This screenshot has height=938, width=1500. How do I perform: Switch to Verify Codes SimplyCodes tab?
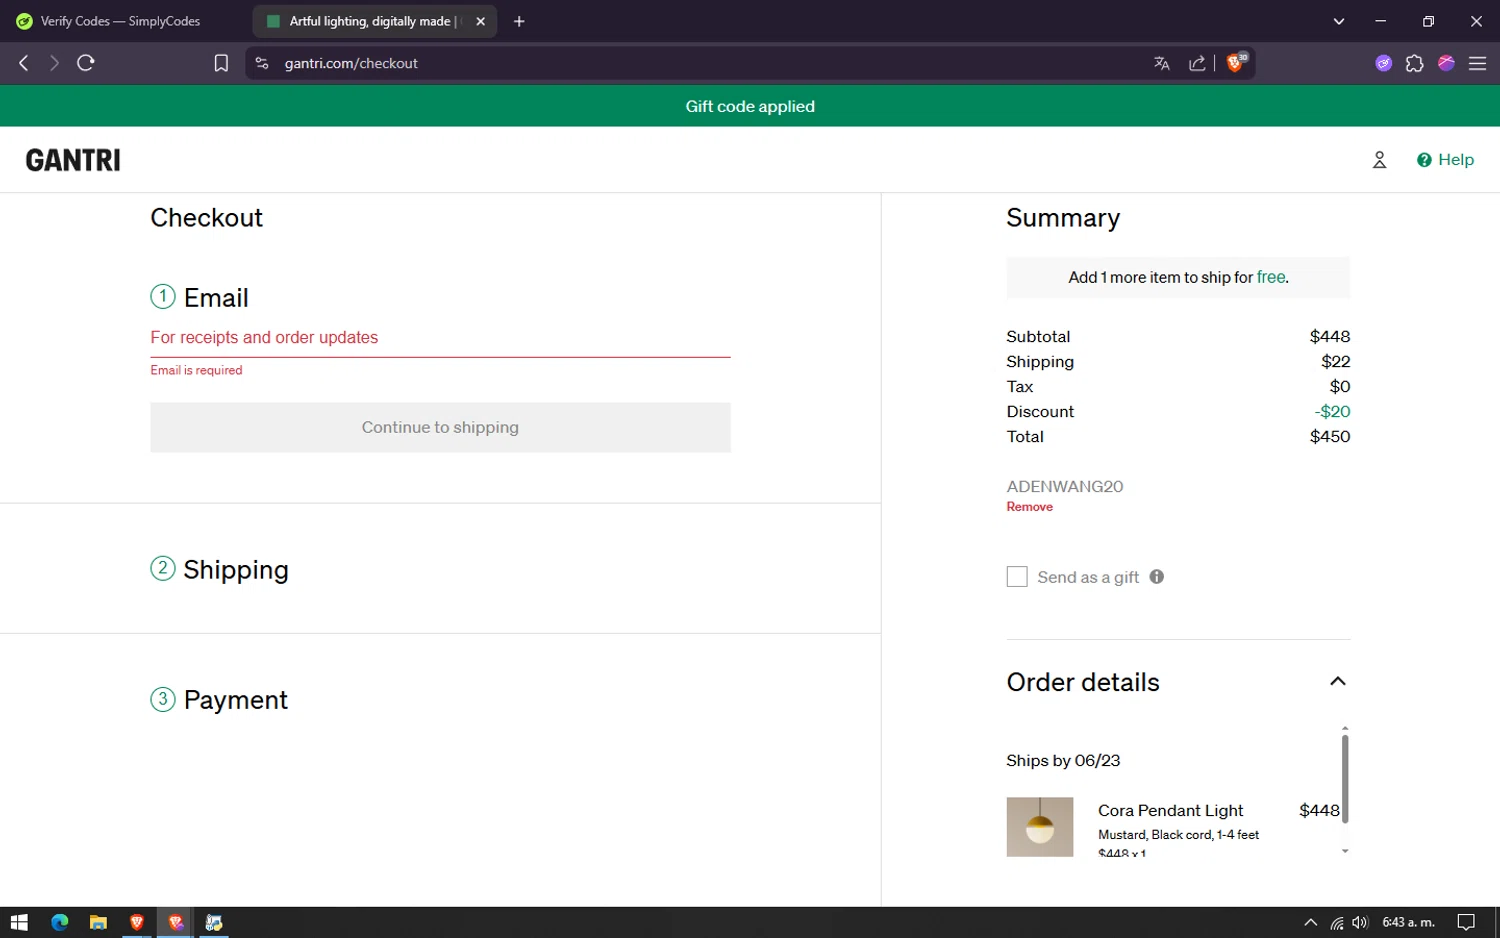click(x=120, y=21)
